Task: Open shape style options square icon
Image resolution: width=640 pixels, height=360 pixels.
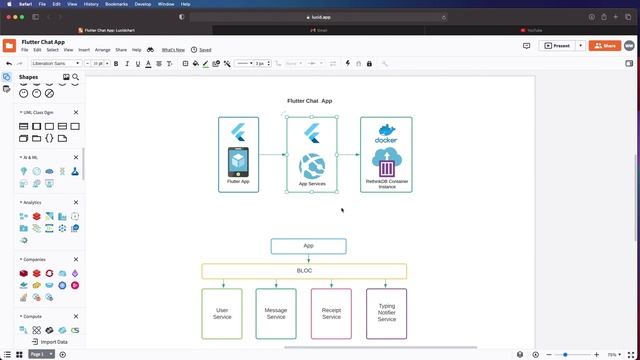Action: [x=185, y=64]
